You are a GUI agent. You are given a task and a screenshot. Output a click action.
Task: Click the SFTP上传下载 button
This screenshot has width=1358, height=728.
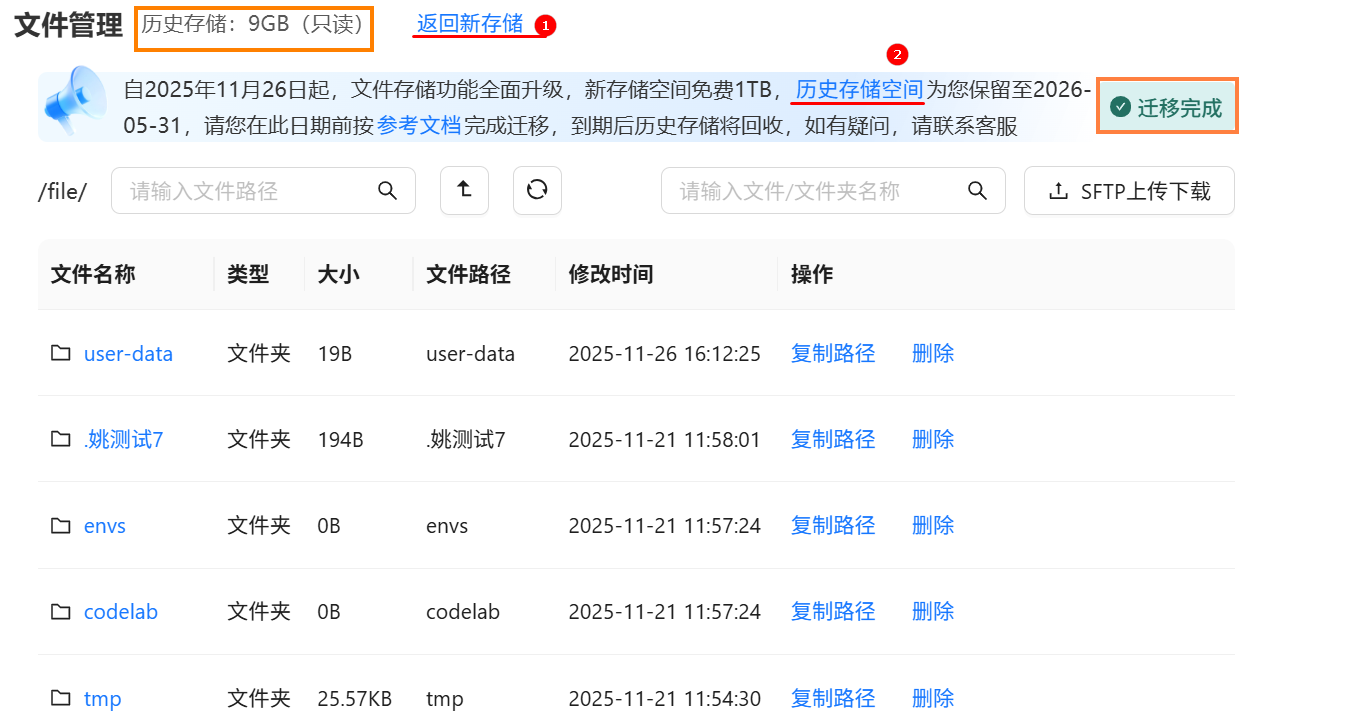click(1129, 190)
